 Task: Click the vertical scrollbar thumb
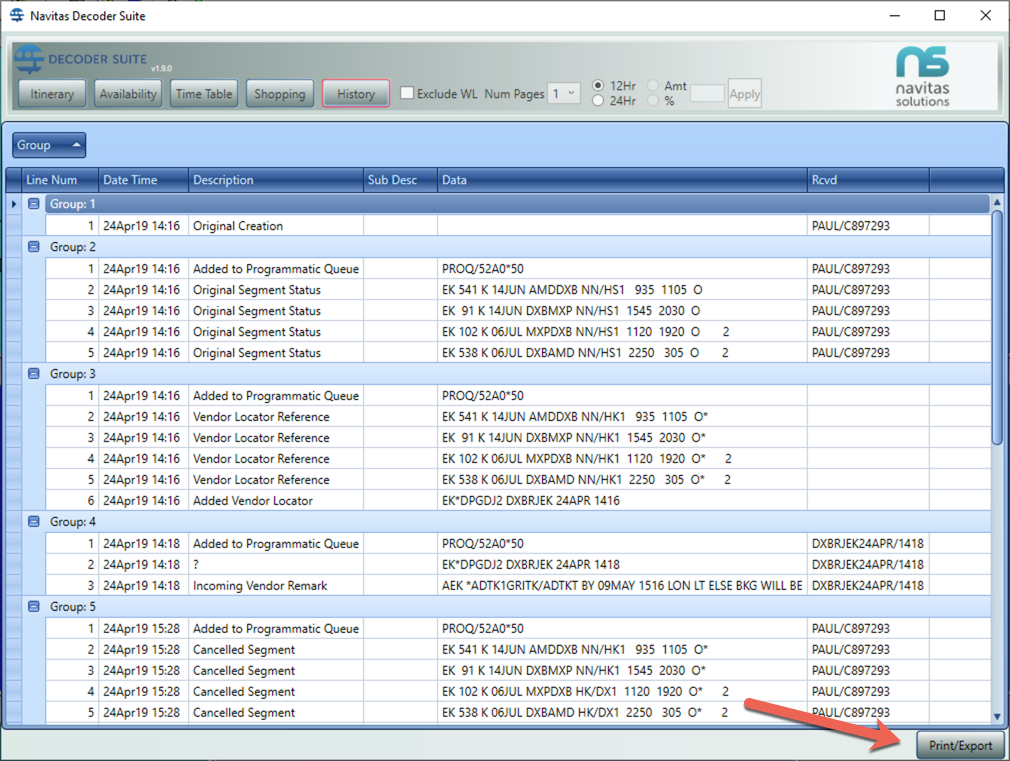click(997, 327)
